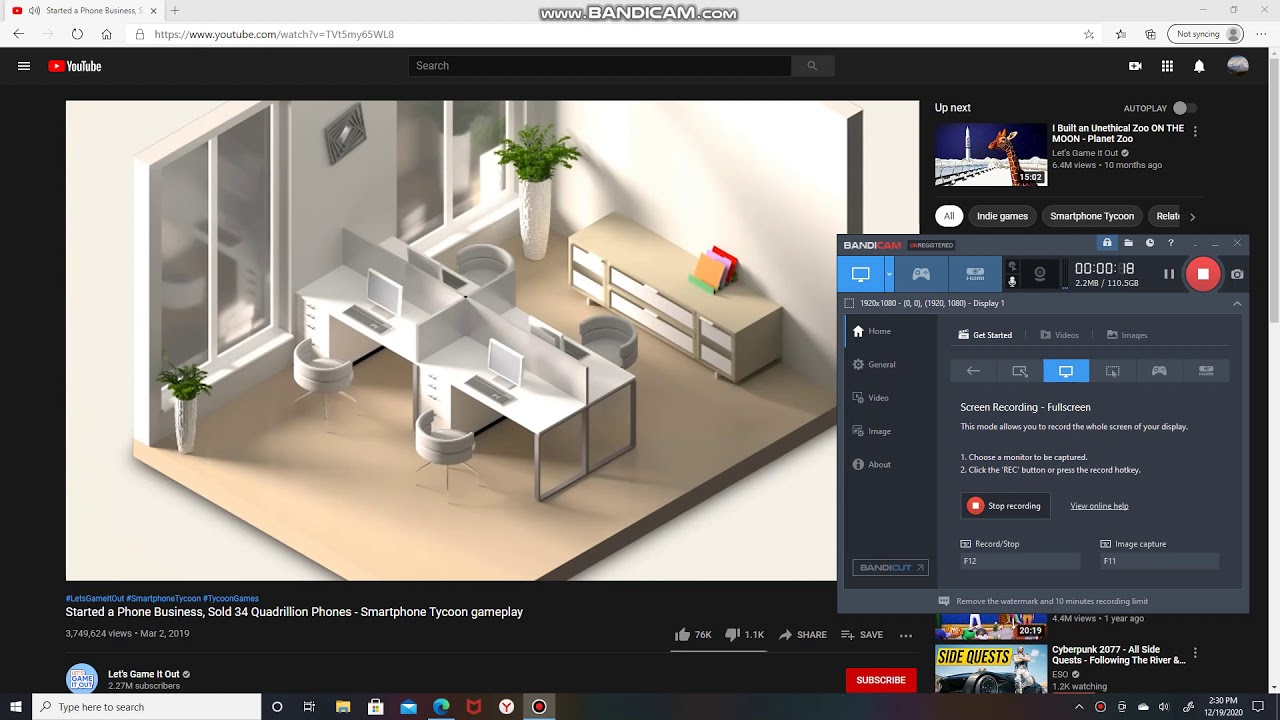Open options for the Unethical Zoo video
The width and height of the screenshot is (1280, 720).
(1195, 131)
